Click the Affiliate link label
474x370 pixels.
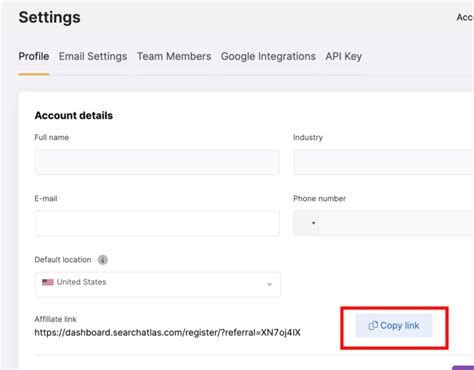point(55,319)
